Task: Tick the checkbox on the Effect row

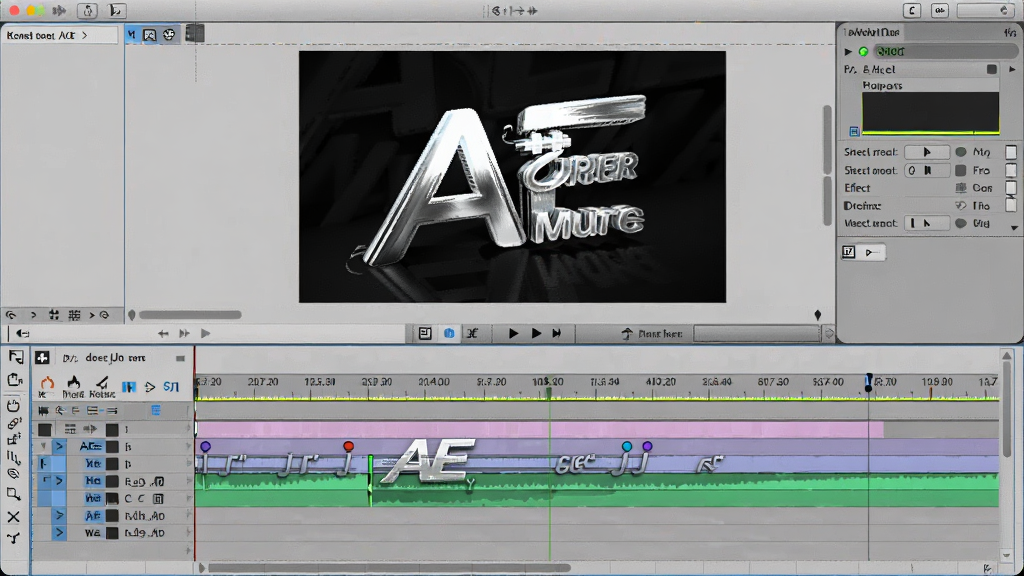Action: tap(1011, 188)
